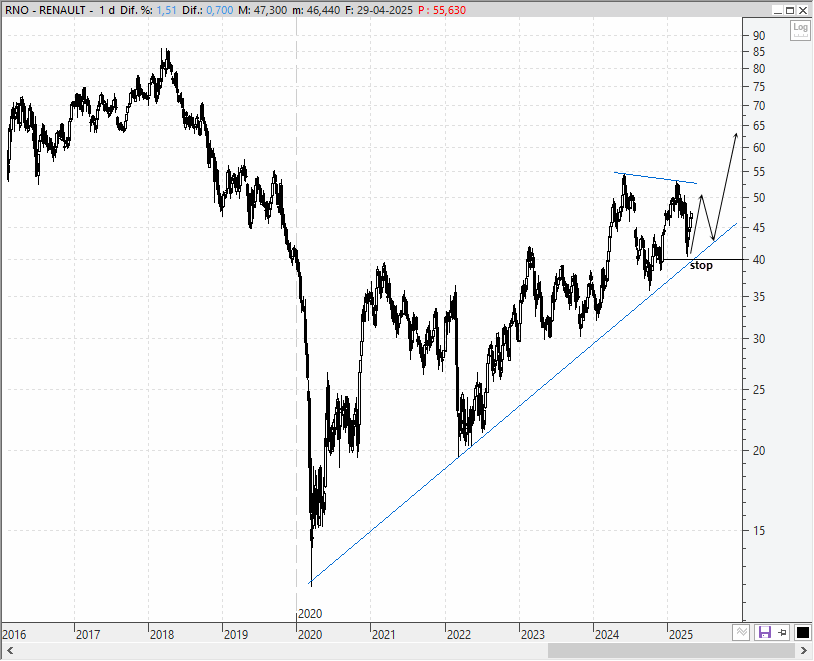Click the 2016 year on the time axis

click(x=13, y=635)
